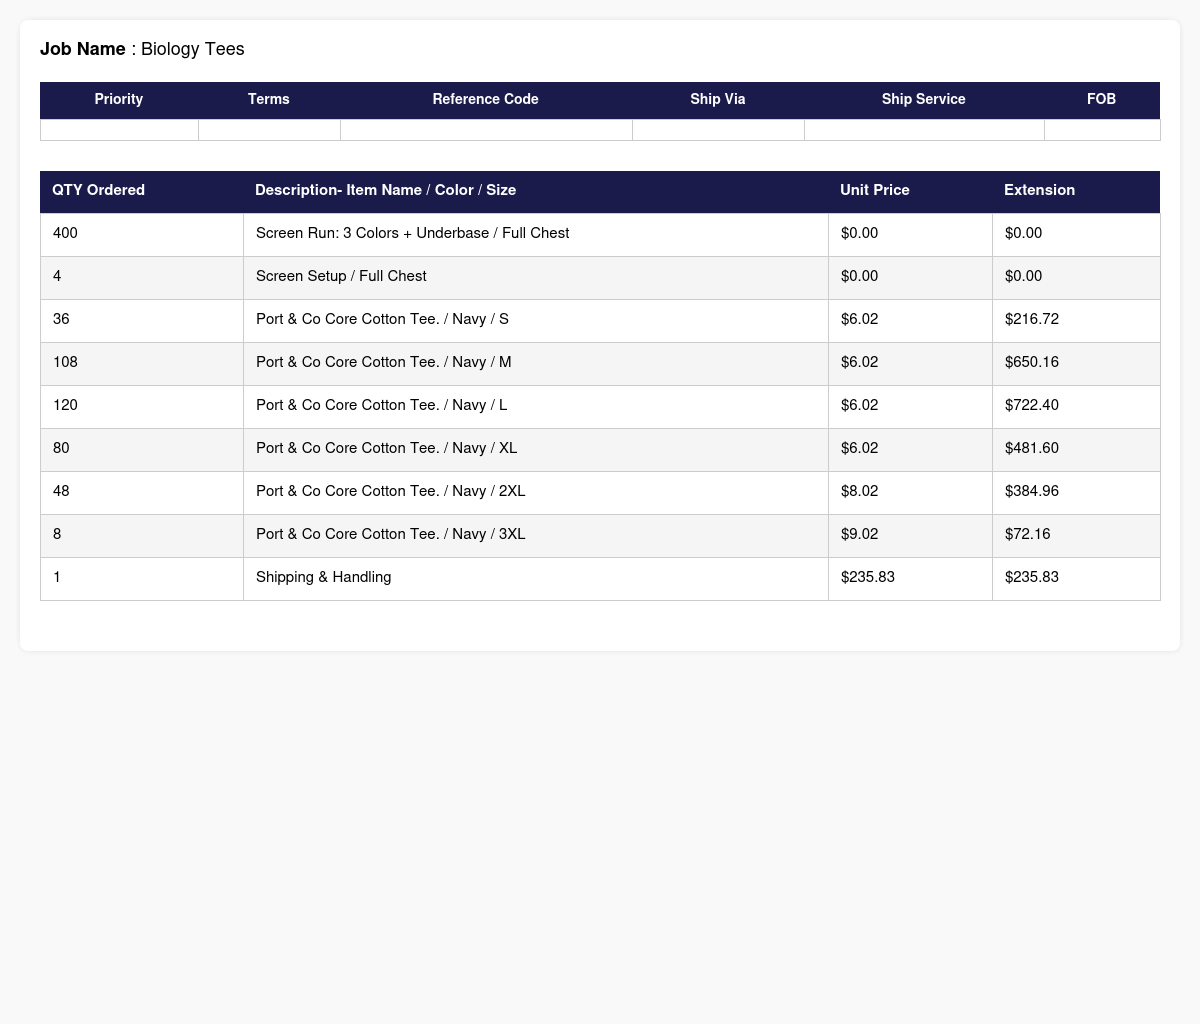Click quantity 120 in Navy / L row
Viewport: 1200px width, 1024px height.
point(65,405)
